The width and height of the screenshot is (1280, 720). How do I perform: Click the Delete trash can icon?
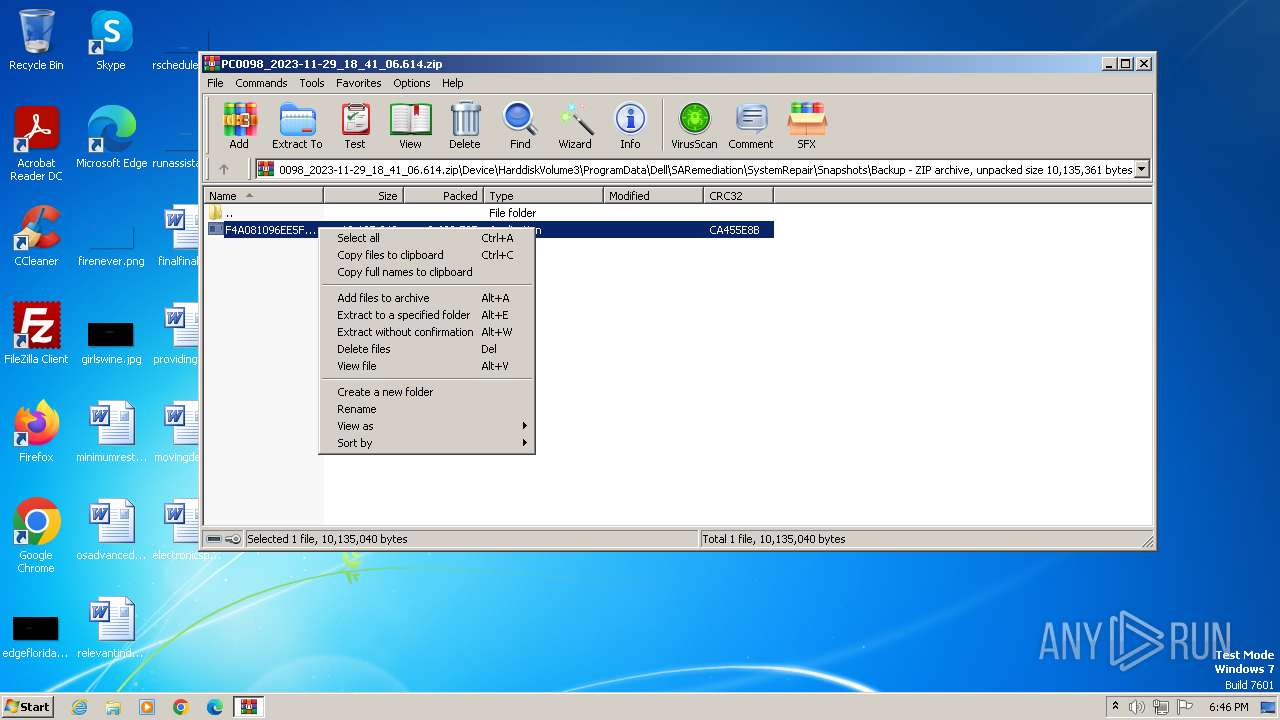point(465,126)
